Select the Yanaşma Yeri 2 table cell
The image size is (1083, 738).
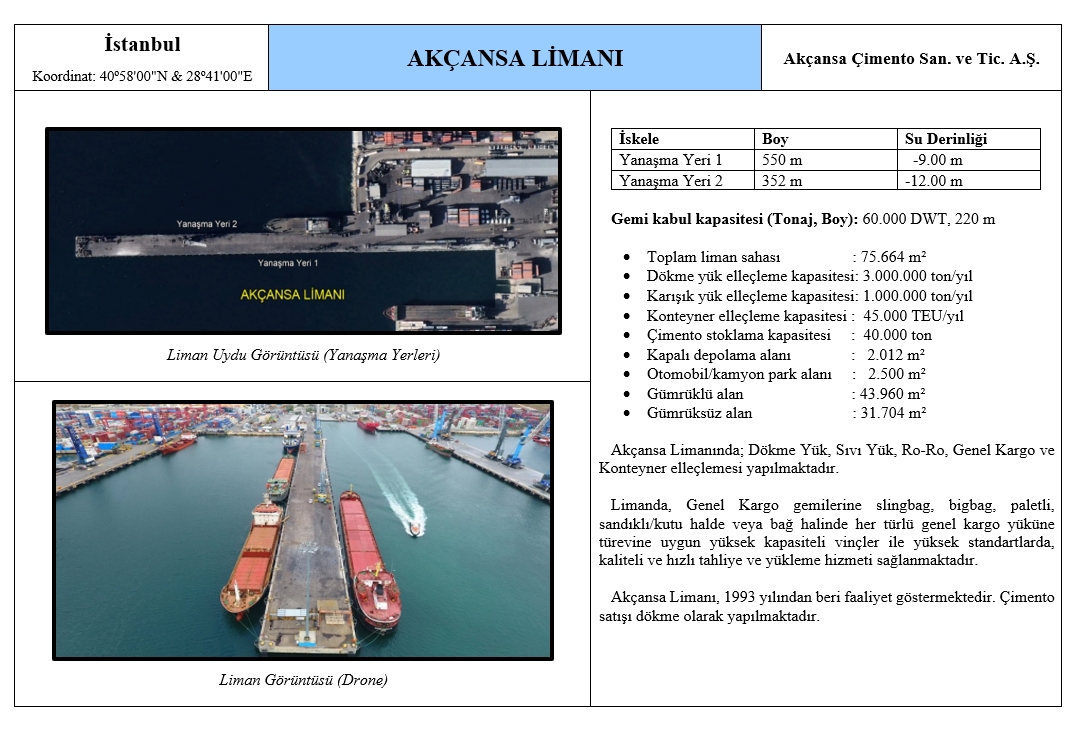click(x=682, y=180)
